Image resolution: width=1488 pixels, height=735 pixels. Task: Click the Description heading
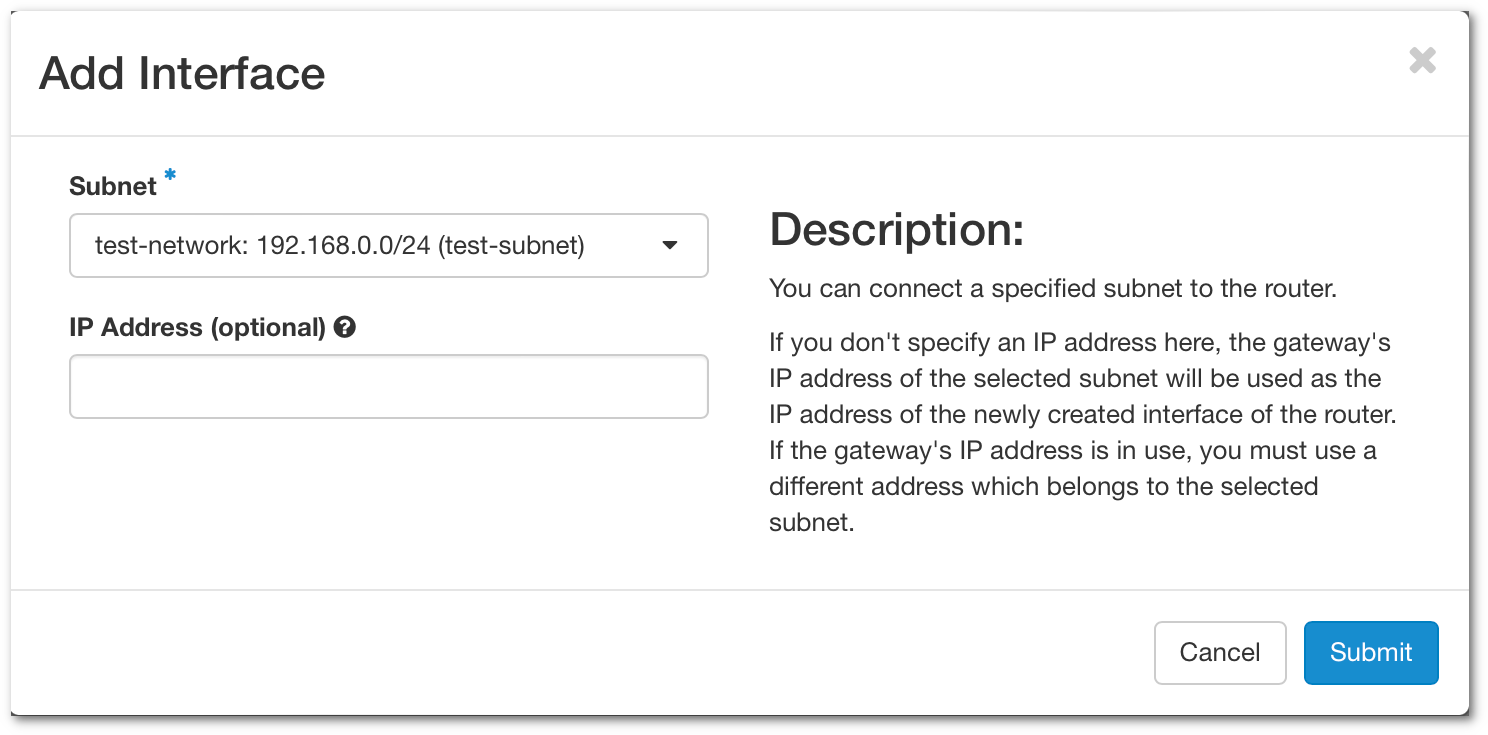[x=896, y=230]
